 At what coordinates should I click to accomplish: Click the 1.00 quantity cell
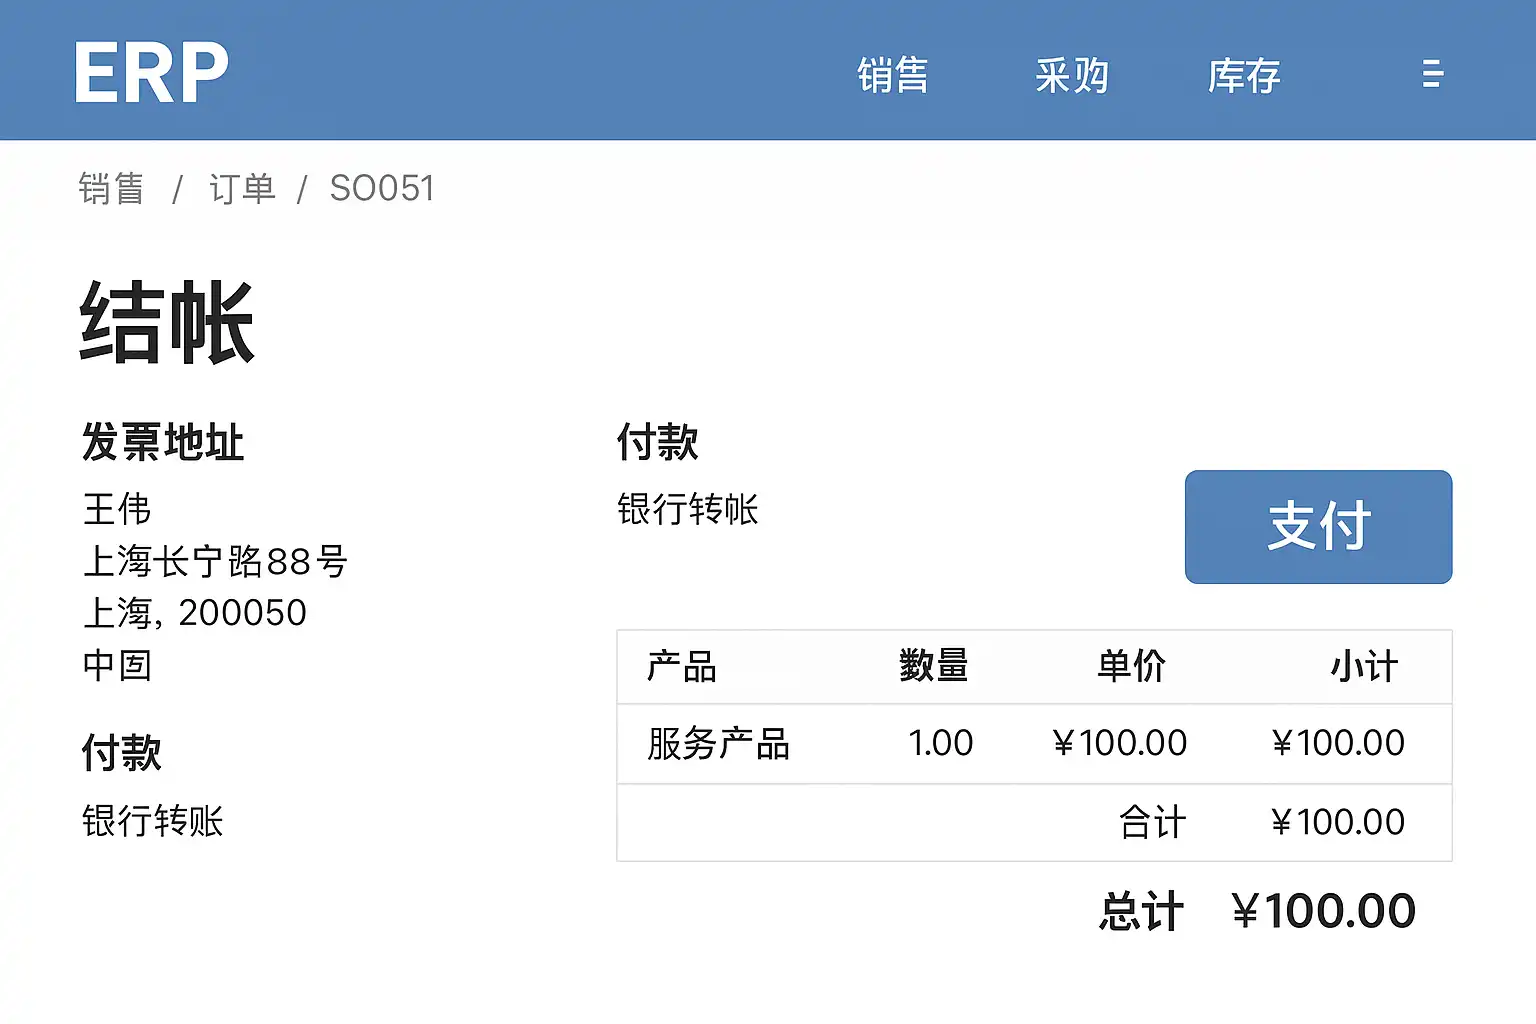(940, 744)
